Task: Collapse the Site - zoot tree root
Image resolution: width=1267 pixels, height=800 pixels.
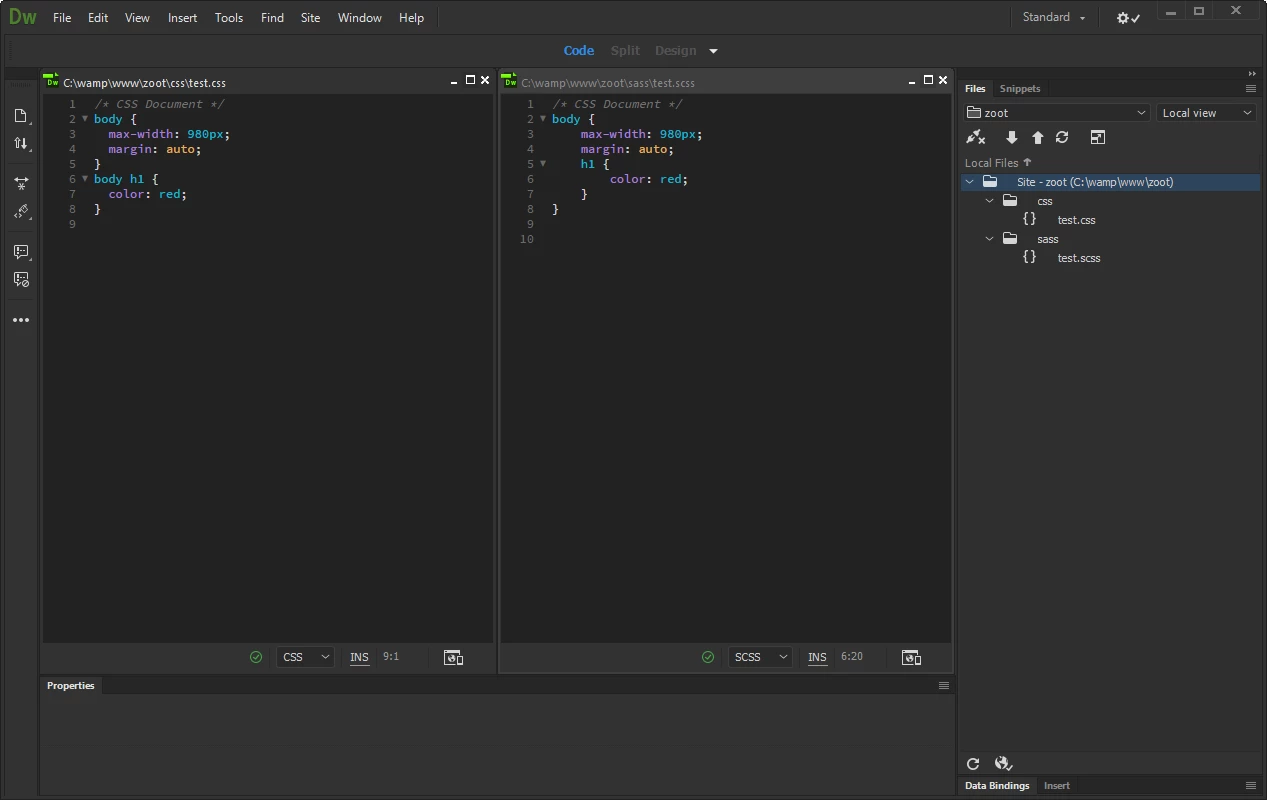Action: pyautogui.click(x=969, y=182)
